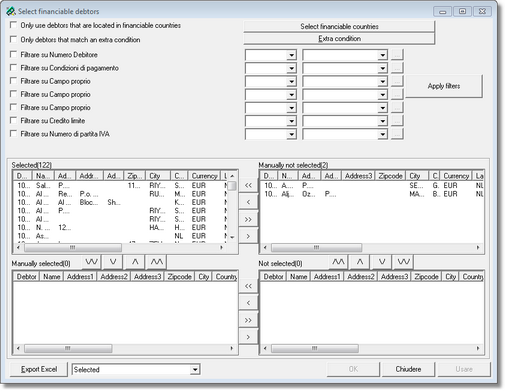Enable only debtors in financiable countries
The height and width of the screenshot is (391, 505).
(x=13, y=25)
